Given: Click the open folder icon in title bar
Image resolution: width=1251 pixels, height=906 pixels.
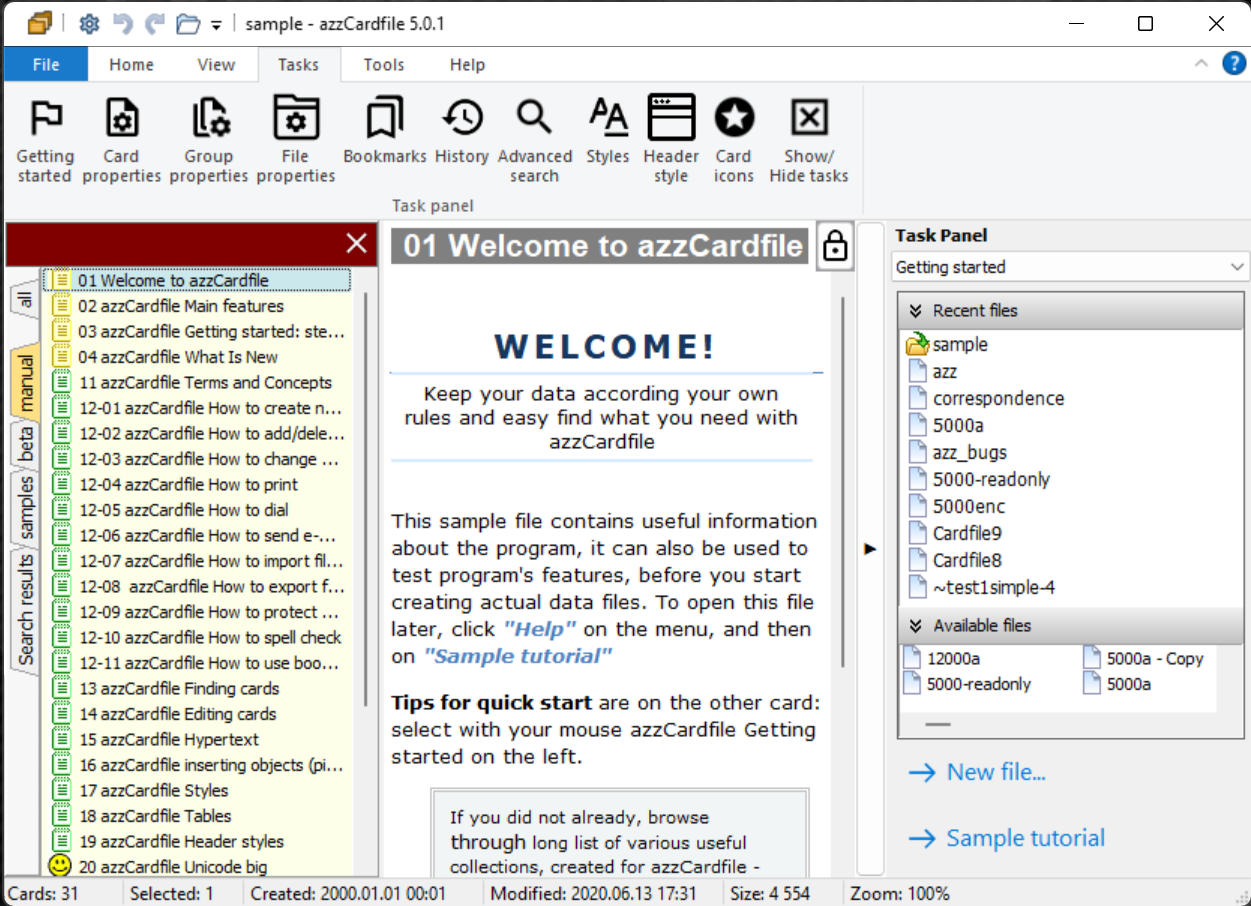Looking at the screenshot, I should click(187, 24).
